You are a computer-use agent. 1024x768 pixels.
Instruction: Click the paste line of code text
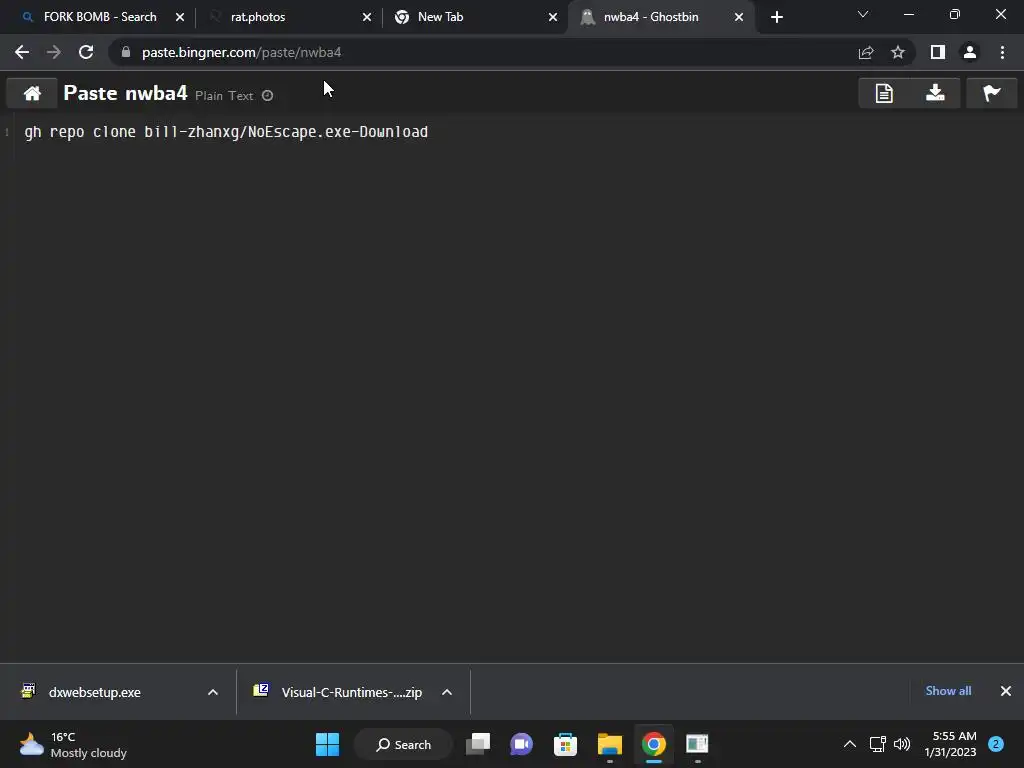click(226, 132)
